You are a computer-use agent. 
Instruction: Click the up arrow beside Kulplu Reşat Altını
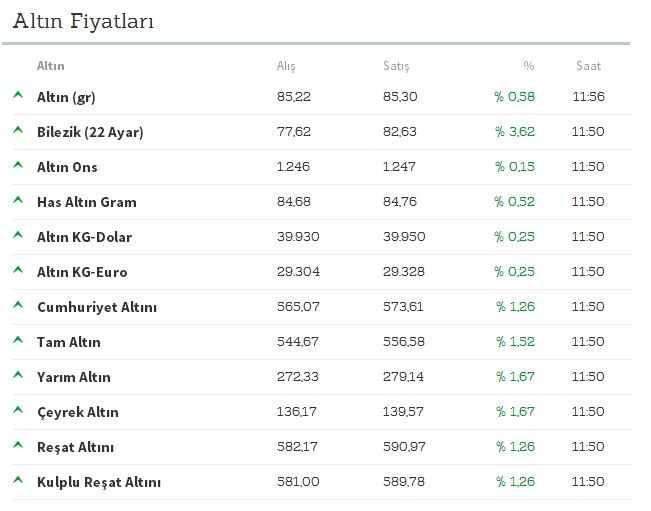point(18,480)
